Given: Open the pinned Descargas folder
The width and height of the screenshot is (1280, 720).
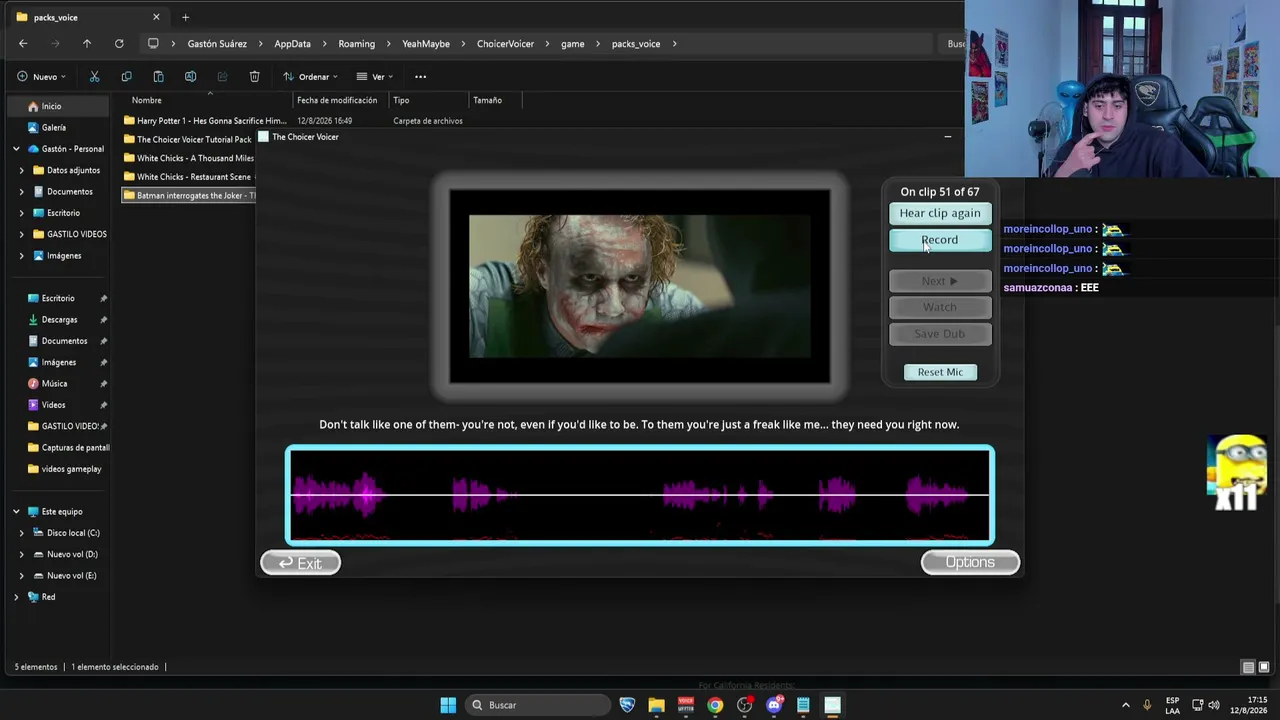Looking at the screenshot, I should tap(59, 320).
